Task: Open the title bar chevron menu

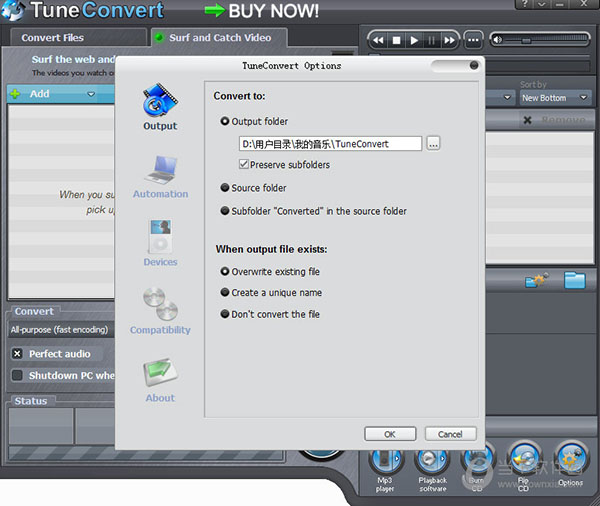Action: coord(541,4)
